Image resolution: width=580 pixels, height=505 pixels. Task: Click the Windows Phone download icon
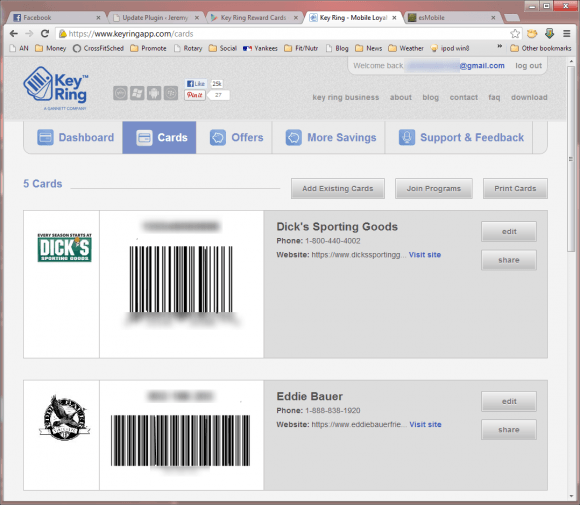(137, 93)
